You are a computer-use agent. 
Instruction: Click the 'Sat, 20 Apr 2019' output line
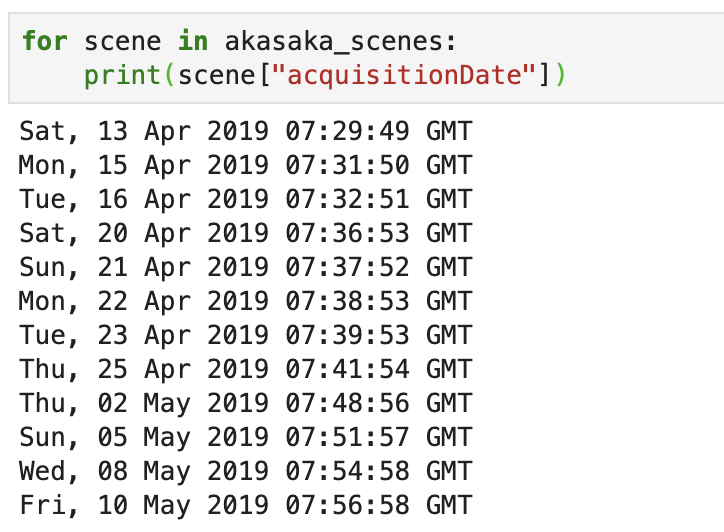click(x=246, y=233)
